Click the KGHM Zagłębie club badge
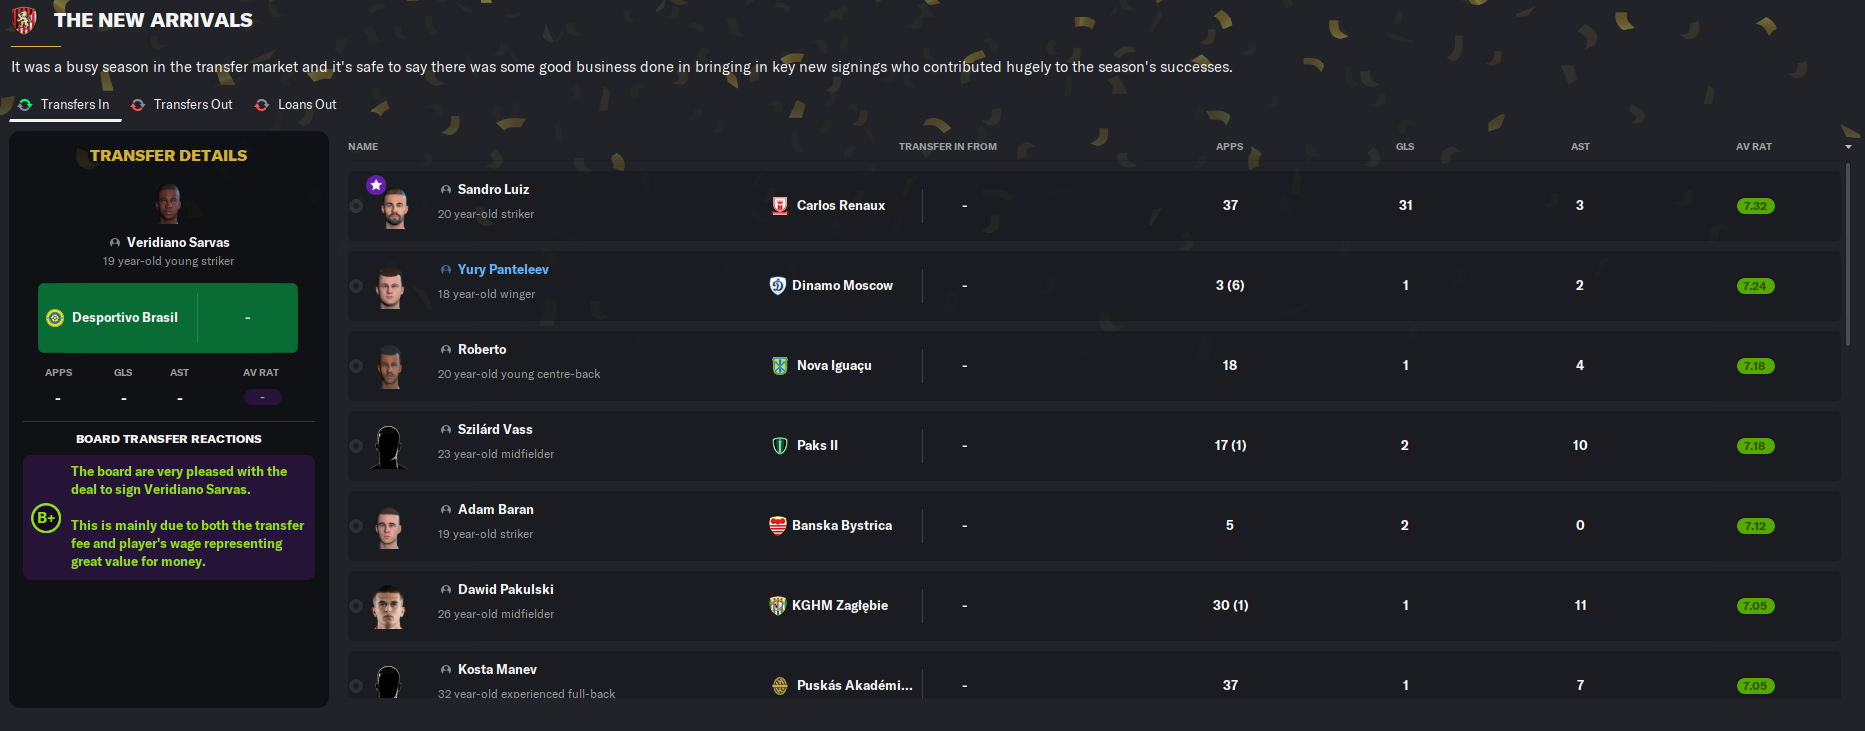Viewport: 1865px width, 731px height. point(777,606)
